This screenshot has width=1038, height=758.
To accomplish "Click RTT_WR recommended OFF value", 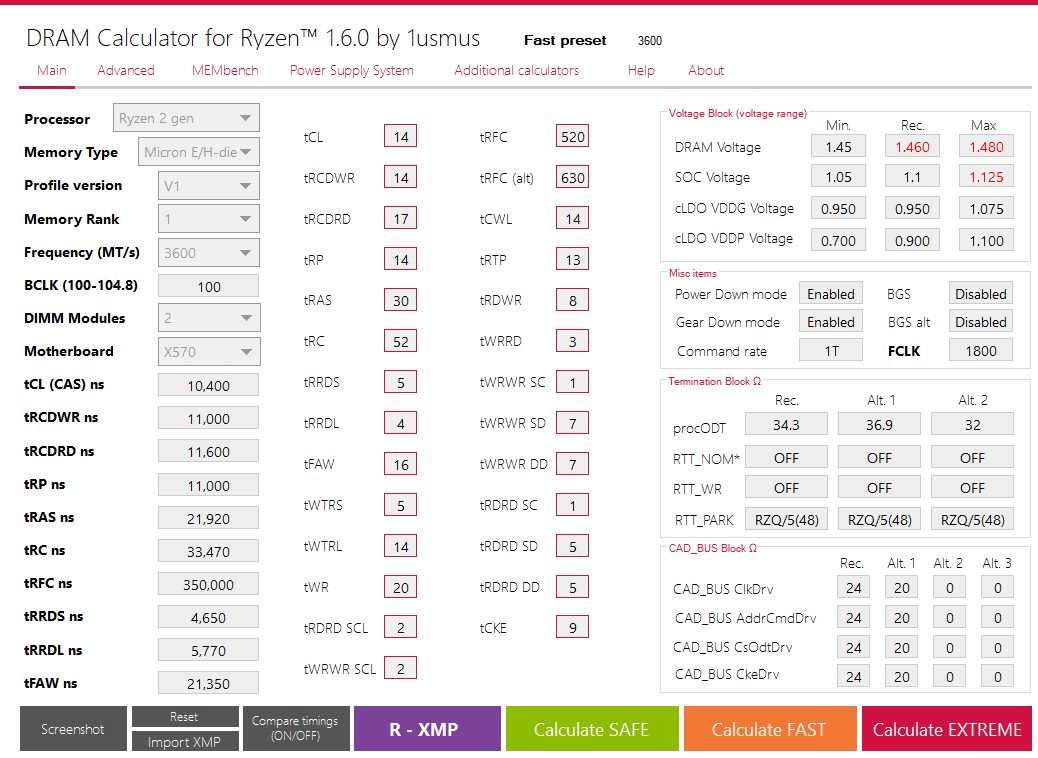I will click(786, 487).
